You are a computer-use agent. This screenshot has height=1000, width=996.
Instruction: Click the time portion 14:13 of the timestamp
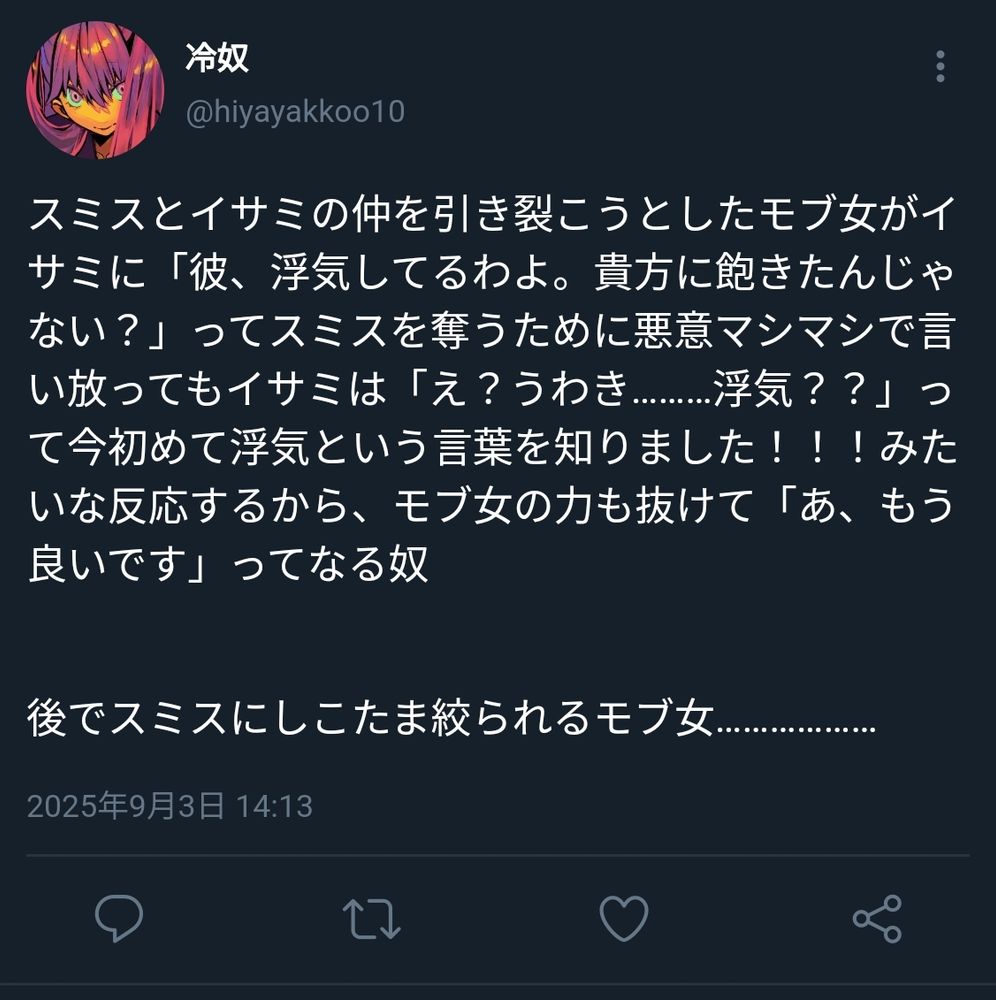pos(275,806)
